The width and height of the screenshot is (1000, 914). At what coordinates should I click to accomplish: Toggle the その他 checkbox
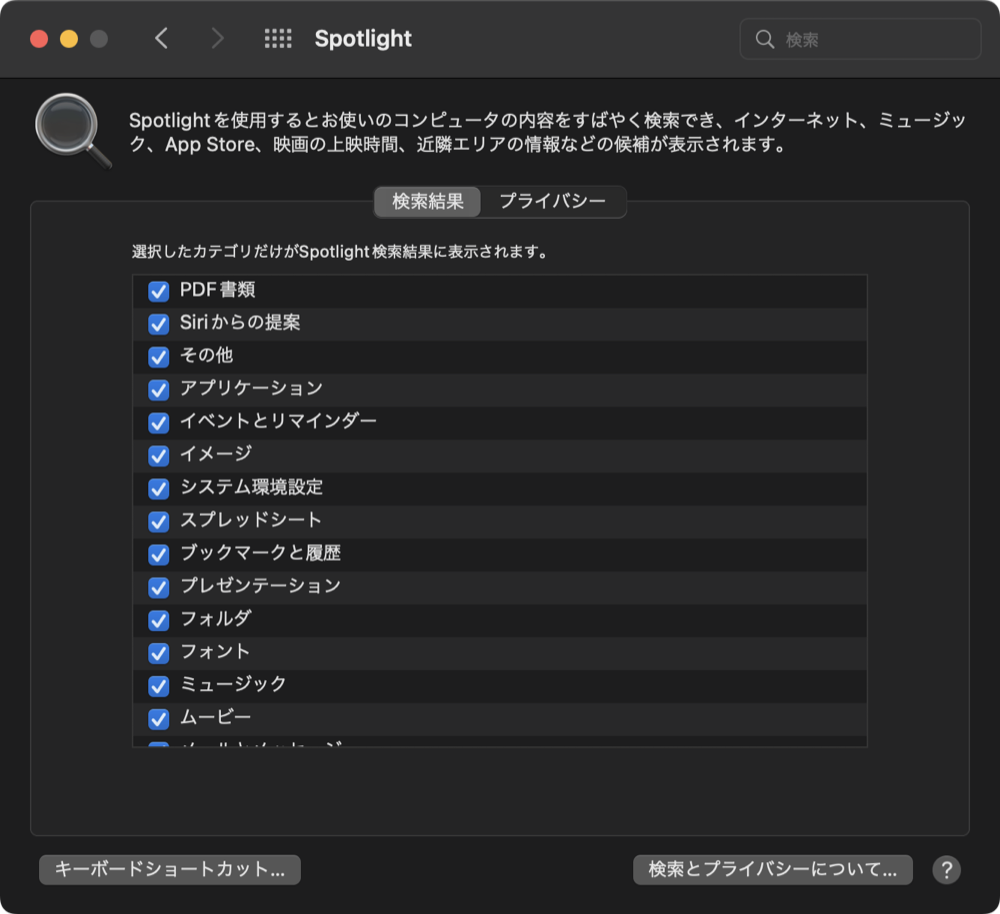pos(159,357)
